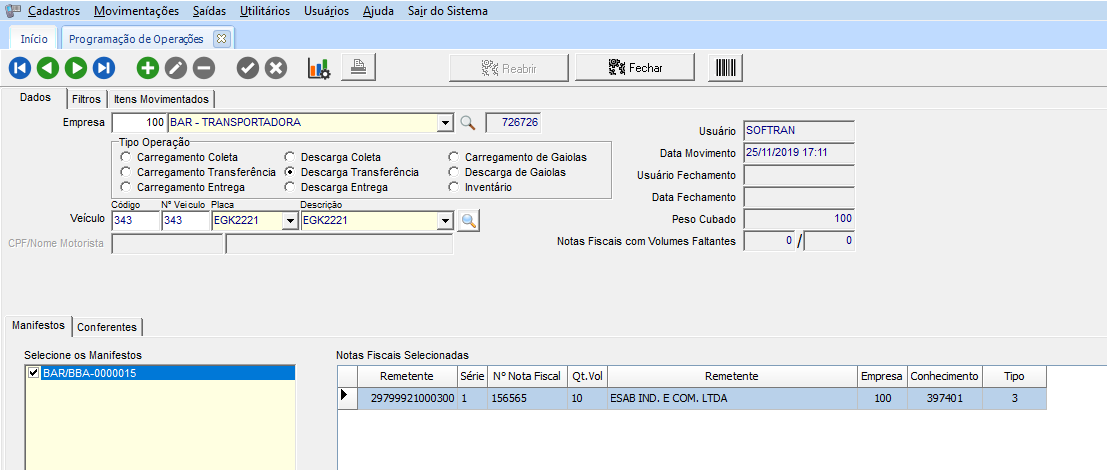The height and width of the screenshot is (470, 1107).
Task: Select Descarga Coleta option
Action: [289, 157]
